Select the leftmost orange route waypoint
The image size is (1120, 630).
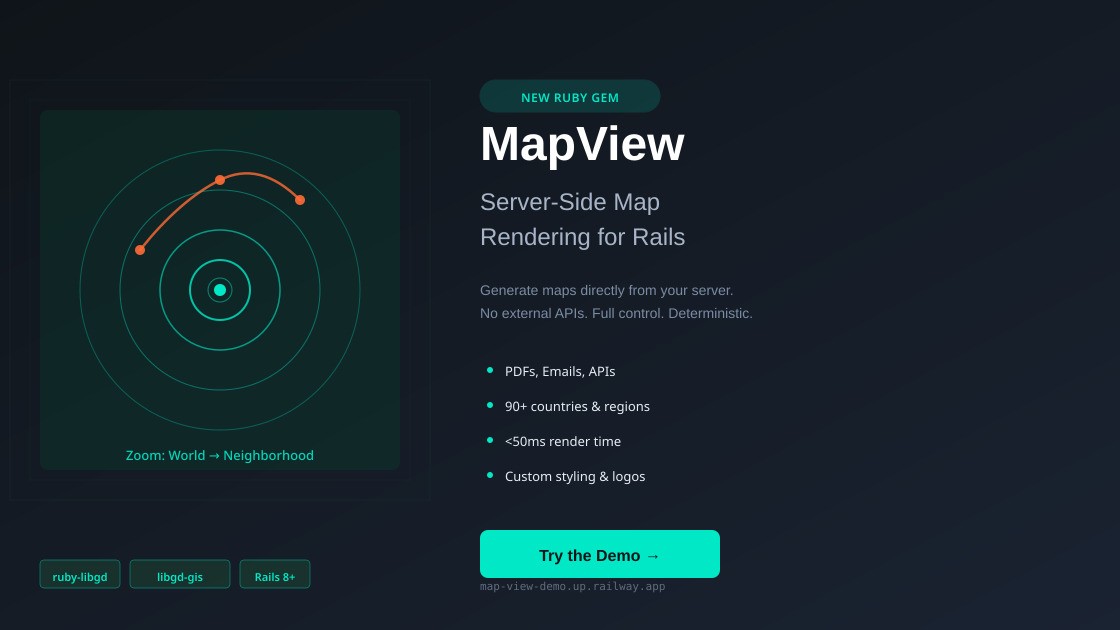pyautogui.click(x=140, y=250)
